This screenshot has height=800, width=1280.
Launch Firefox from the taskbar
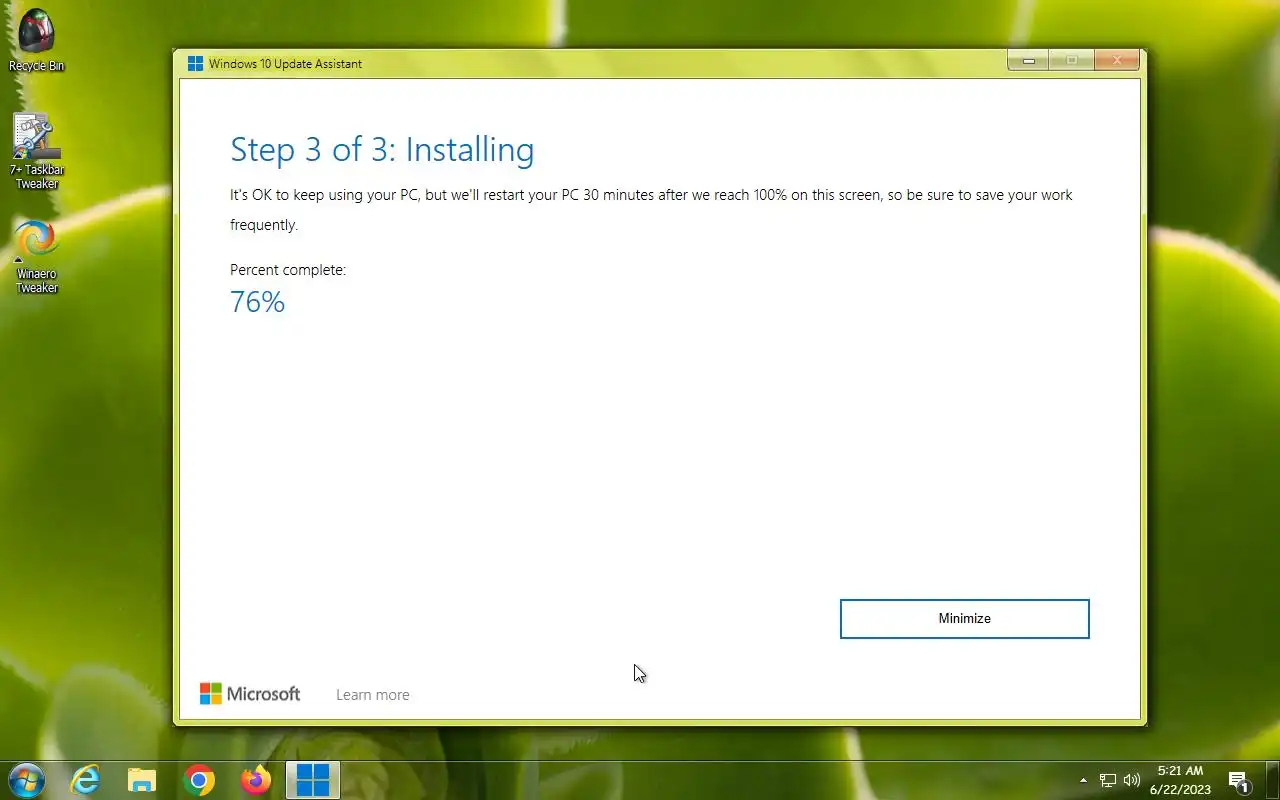(x=256, y=780)
